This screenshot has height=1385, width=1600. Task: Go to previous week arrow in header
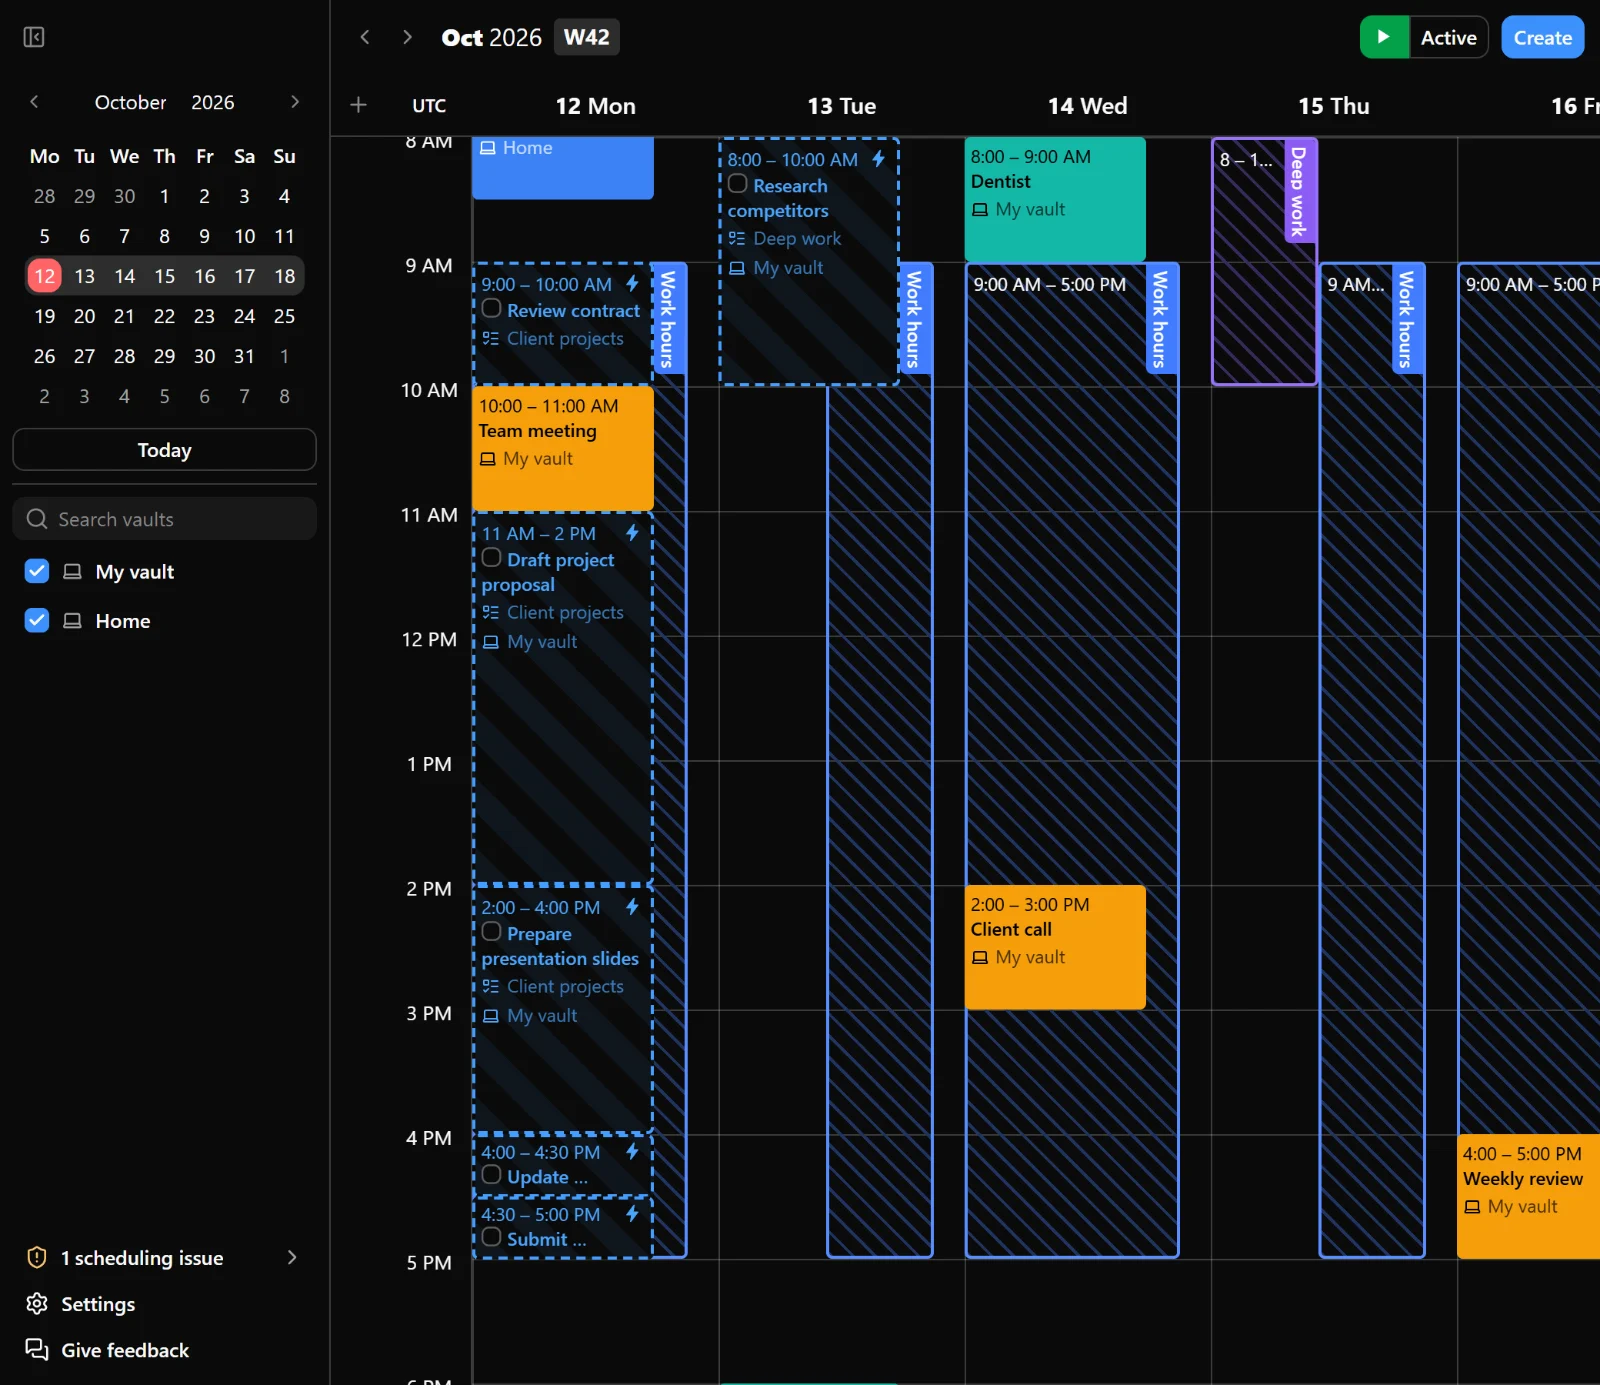365,37
